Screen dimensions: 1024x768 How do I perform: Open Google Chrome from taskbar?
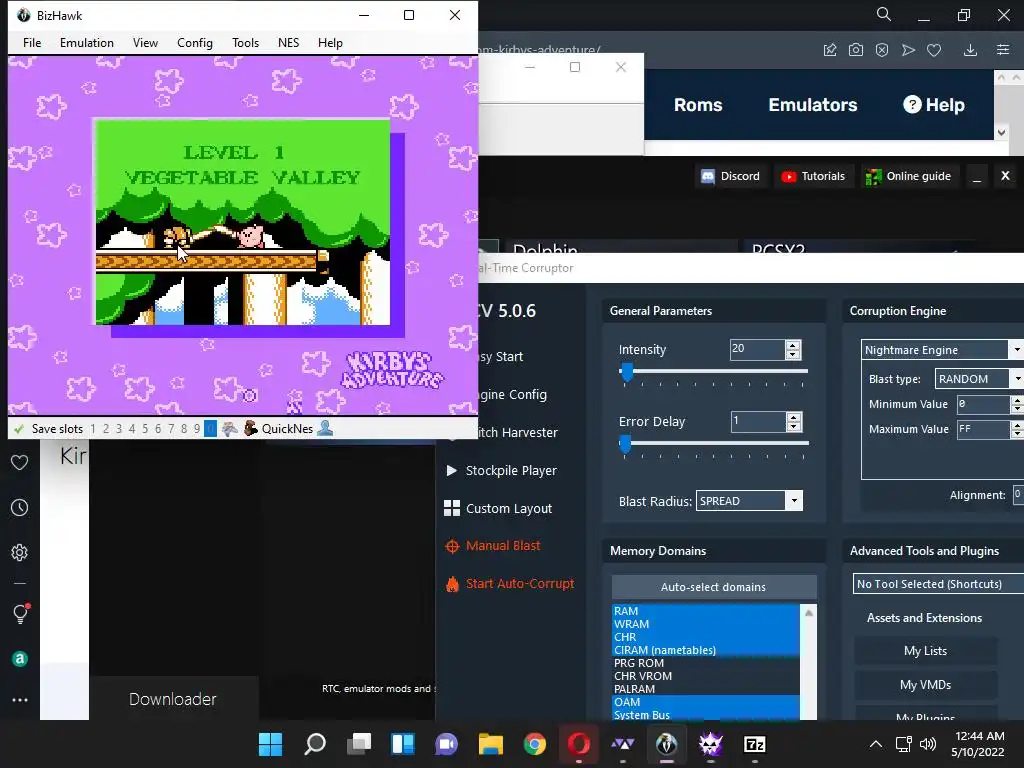point(535,744)
